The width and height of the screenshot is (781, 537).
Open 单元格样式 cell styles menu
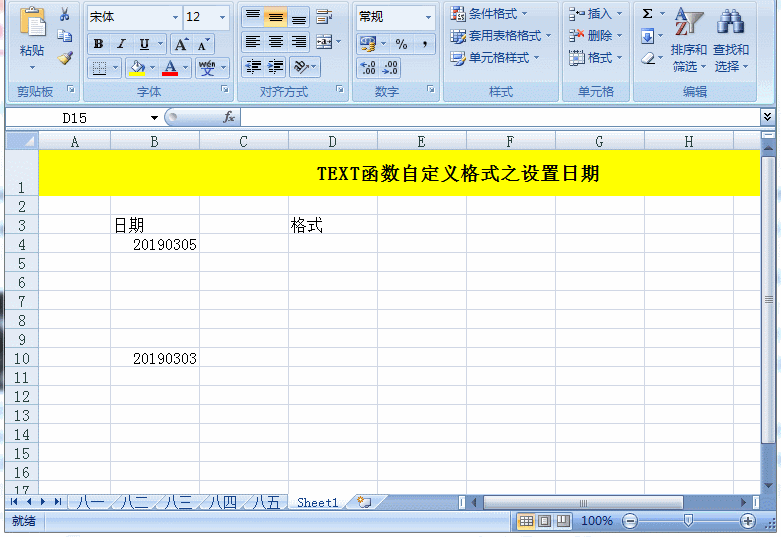point(495,58)
